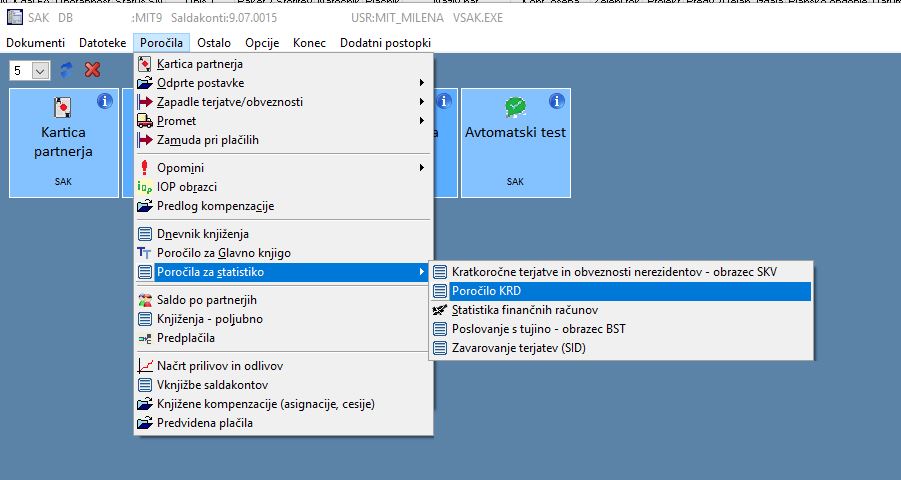Click the info icon on Avtomatski test tile
Screen dimensions: 901x480
(556, 101)
